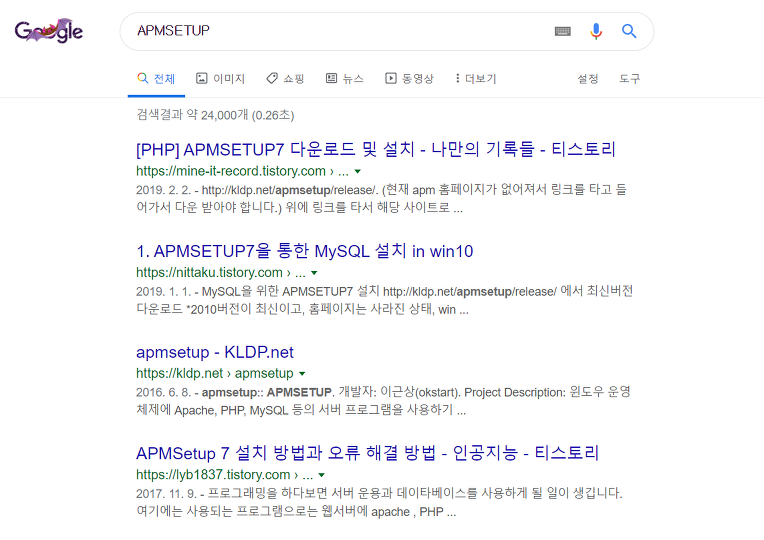Switch to the 동영상 tab
The image size is (764, 540).
(409, 78)
